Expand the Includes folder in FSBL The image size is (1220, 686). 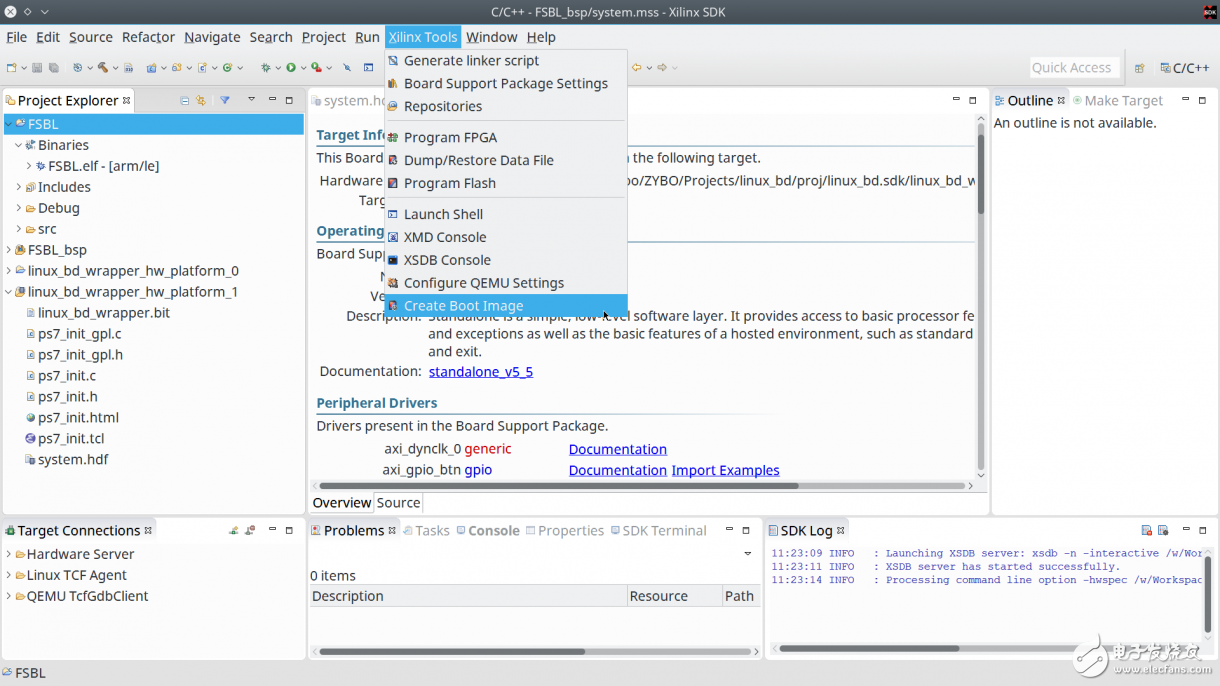(x=19, y=187)
